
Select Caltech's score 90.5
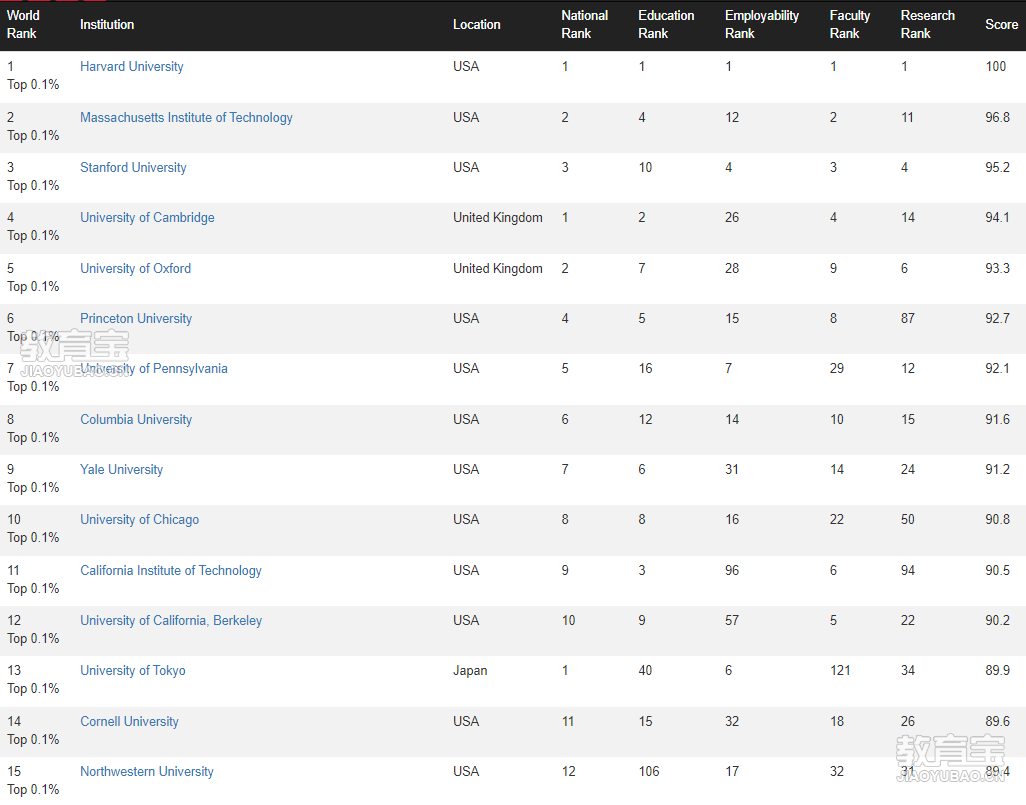coord(997,571)
